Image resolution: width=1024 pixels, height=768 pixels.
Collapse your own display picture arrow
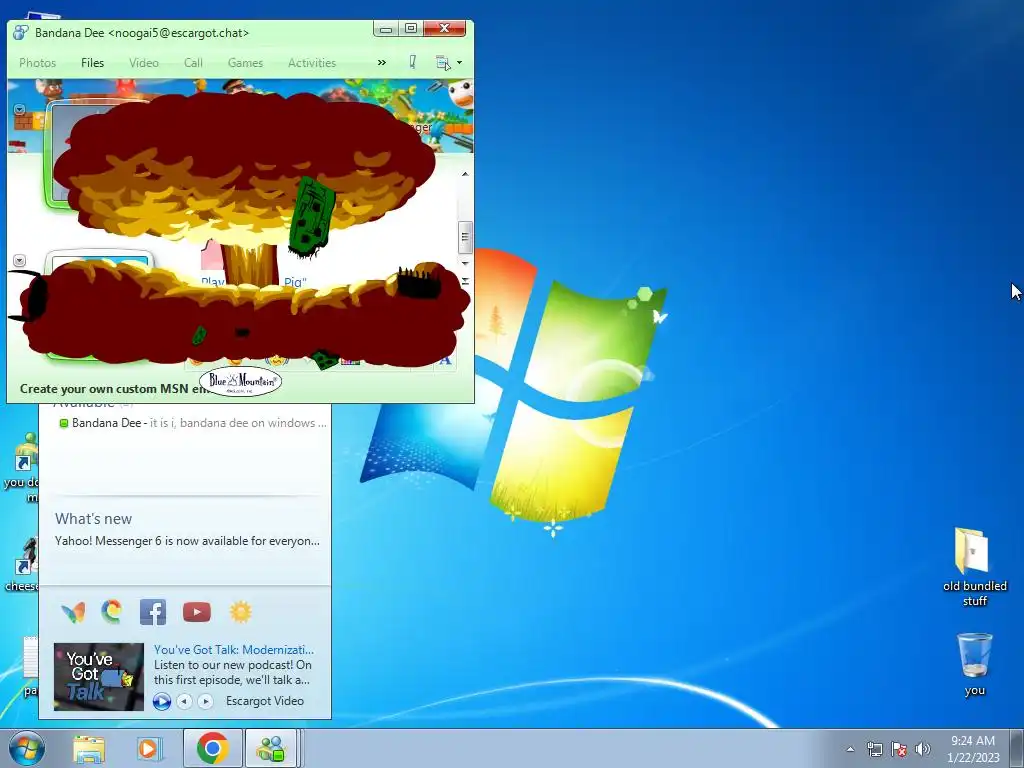[20, 261]
